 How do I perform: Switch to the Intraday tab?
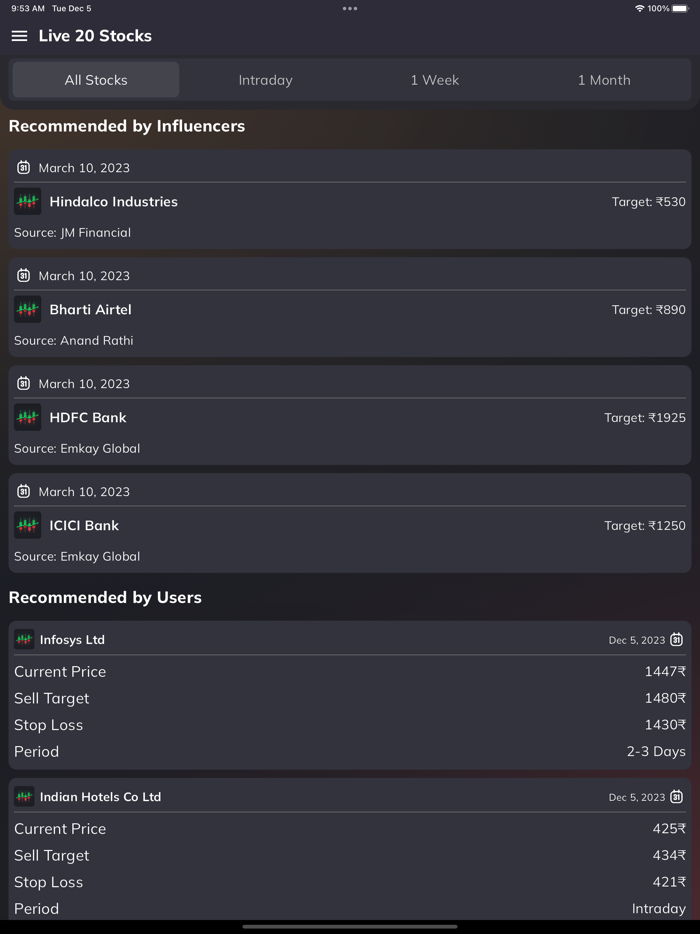[265, 80]
